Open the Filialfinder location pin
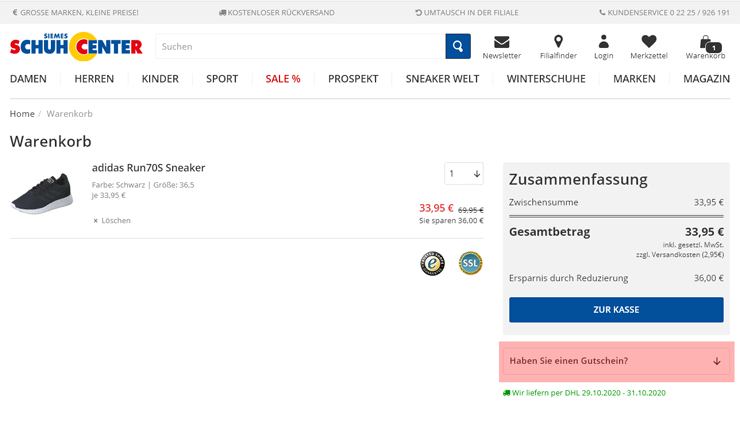The width and height of the screenshot is (740, 421). coord(558,42)
